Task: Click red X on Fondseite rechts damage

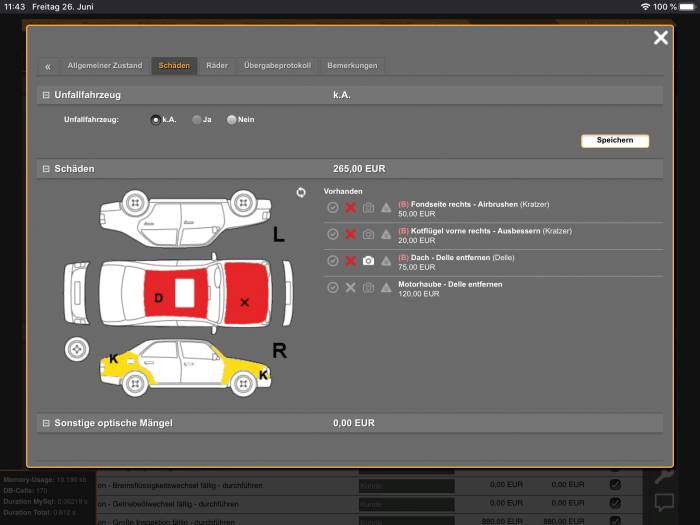Action: (x=350, y=207)
